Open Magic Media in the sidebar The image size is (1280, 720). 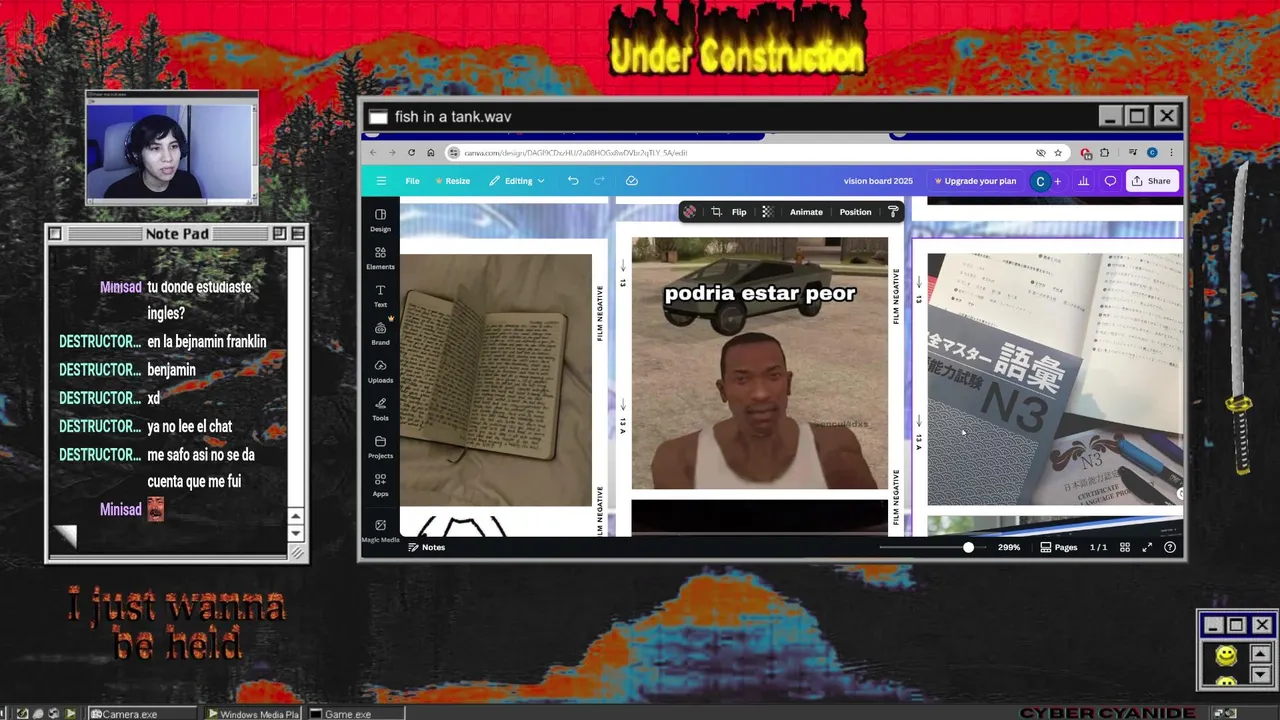tap(380, 530)
